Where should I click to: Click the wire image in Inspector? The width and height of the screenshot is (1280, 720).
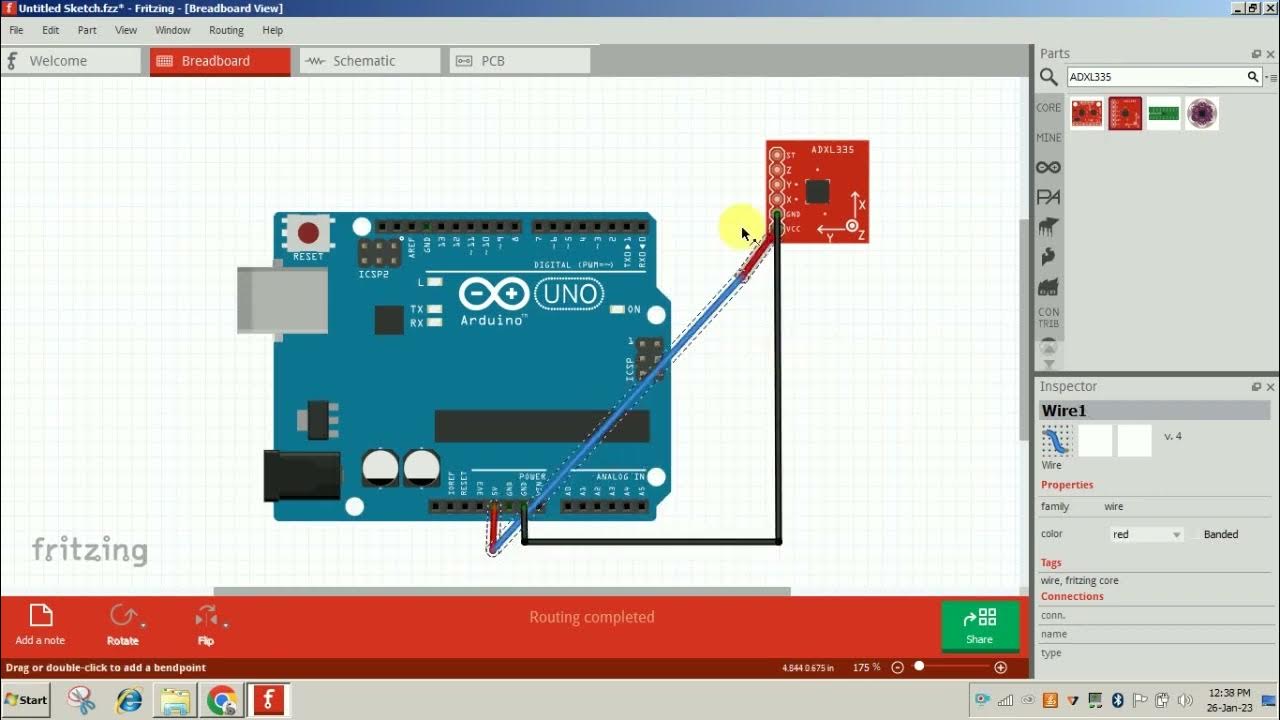(1056, 441)
